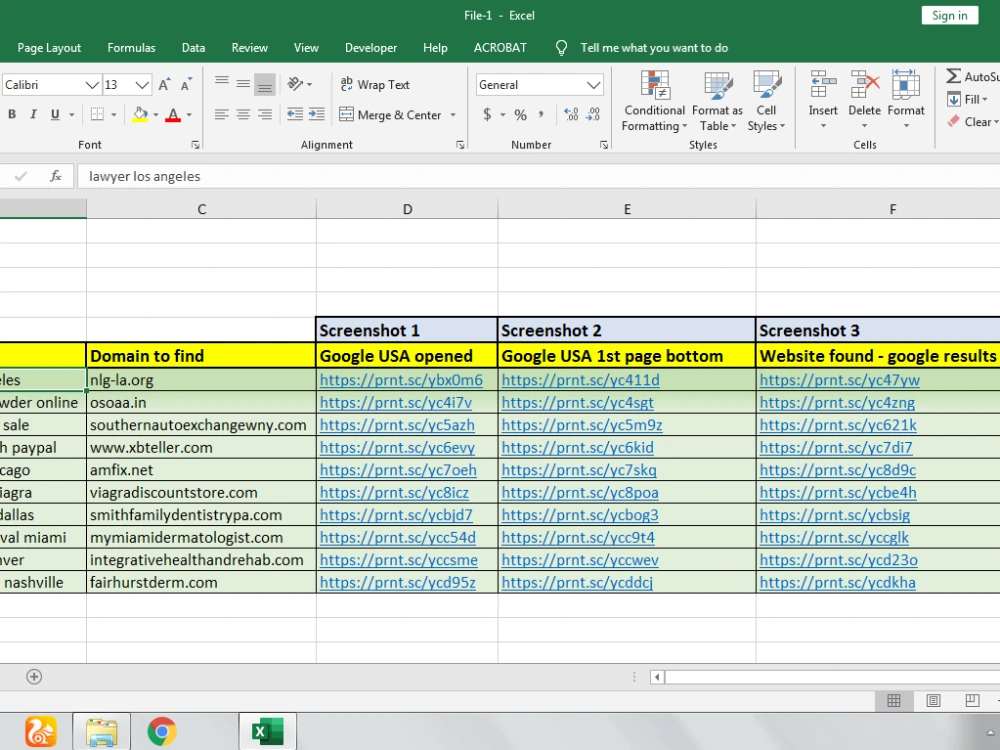Toggle Bold formatting
Image resolution: width=1000 pixels, height=750 pixels.
click(11, 115)
